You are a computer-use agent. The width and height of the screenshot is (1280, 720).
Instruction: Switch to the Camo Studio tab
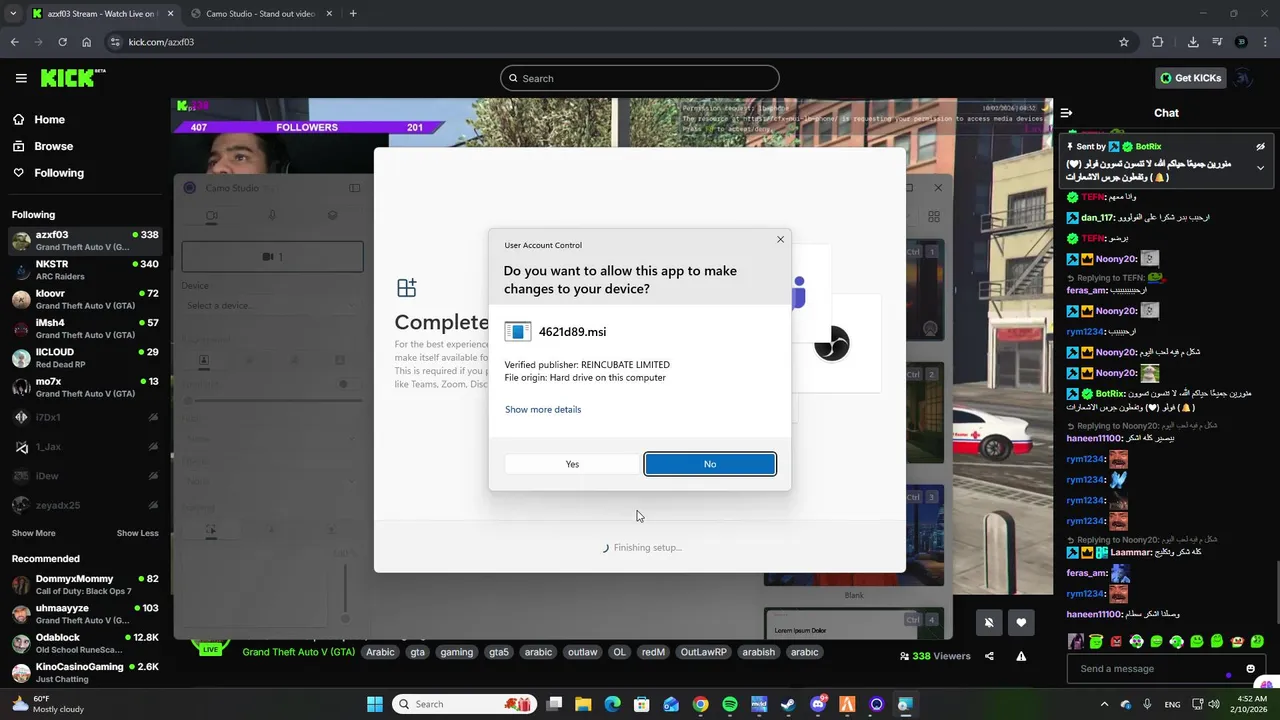(260, 14)
